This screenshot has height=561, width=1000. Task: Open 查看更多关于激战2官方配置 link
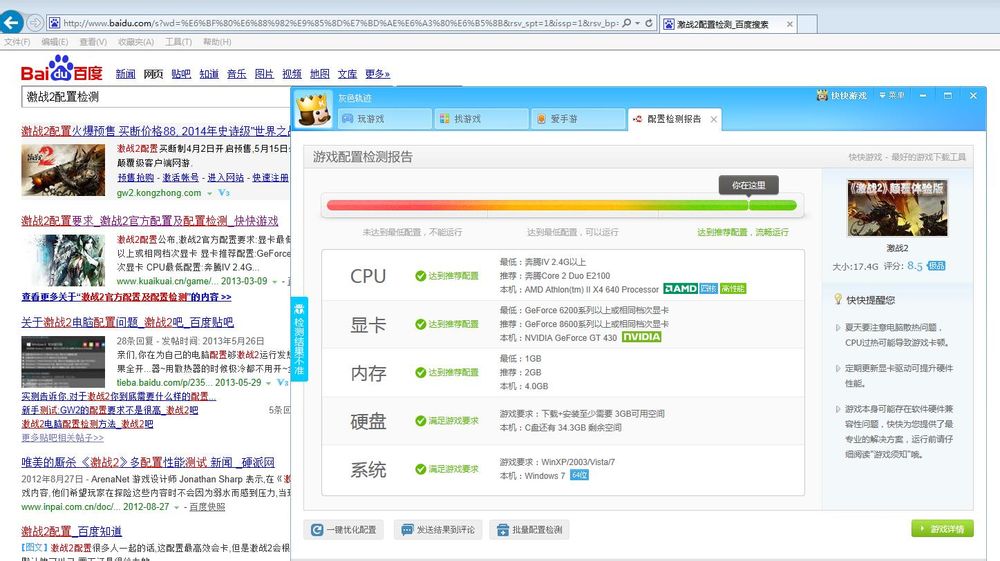(x=126, y=297)
